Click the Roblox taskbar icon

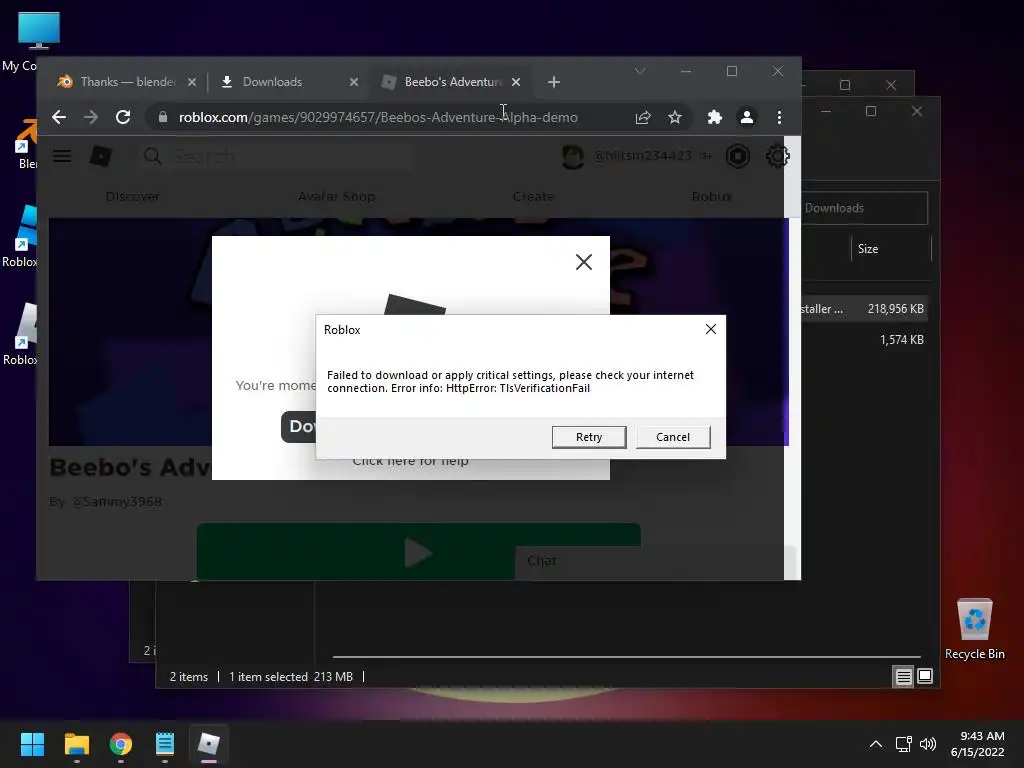click(209, 744)
